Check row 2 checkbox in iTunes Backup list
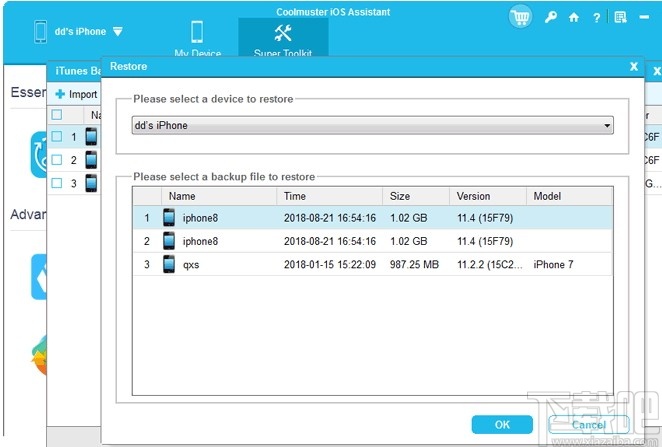662x447 pixels. [57, 160]
